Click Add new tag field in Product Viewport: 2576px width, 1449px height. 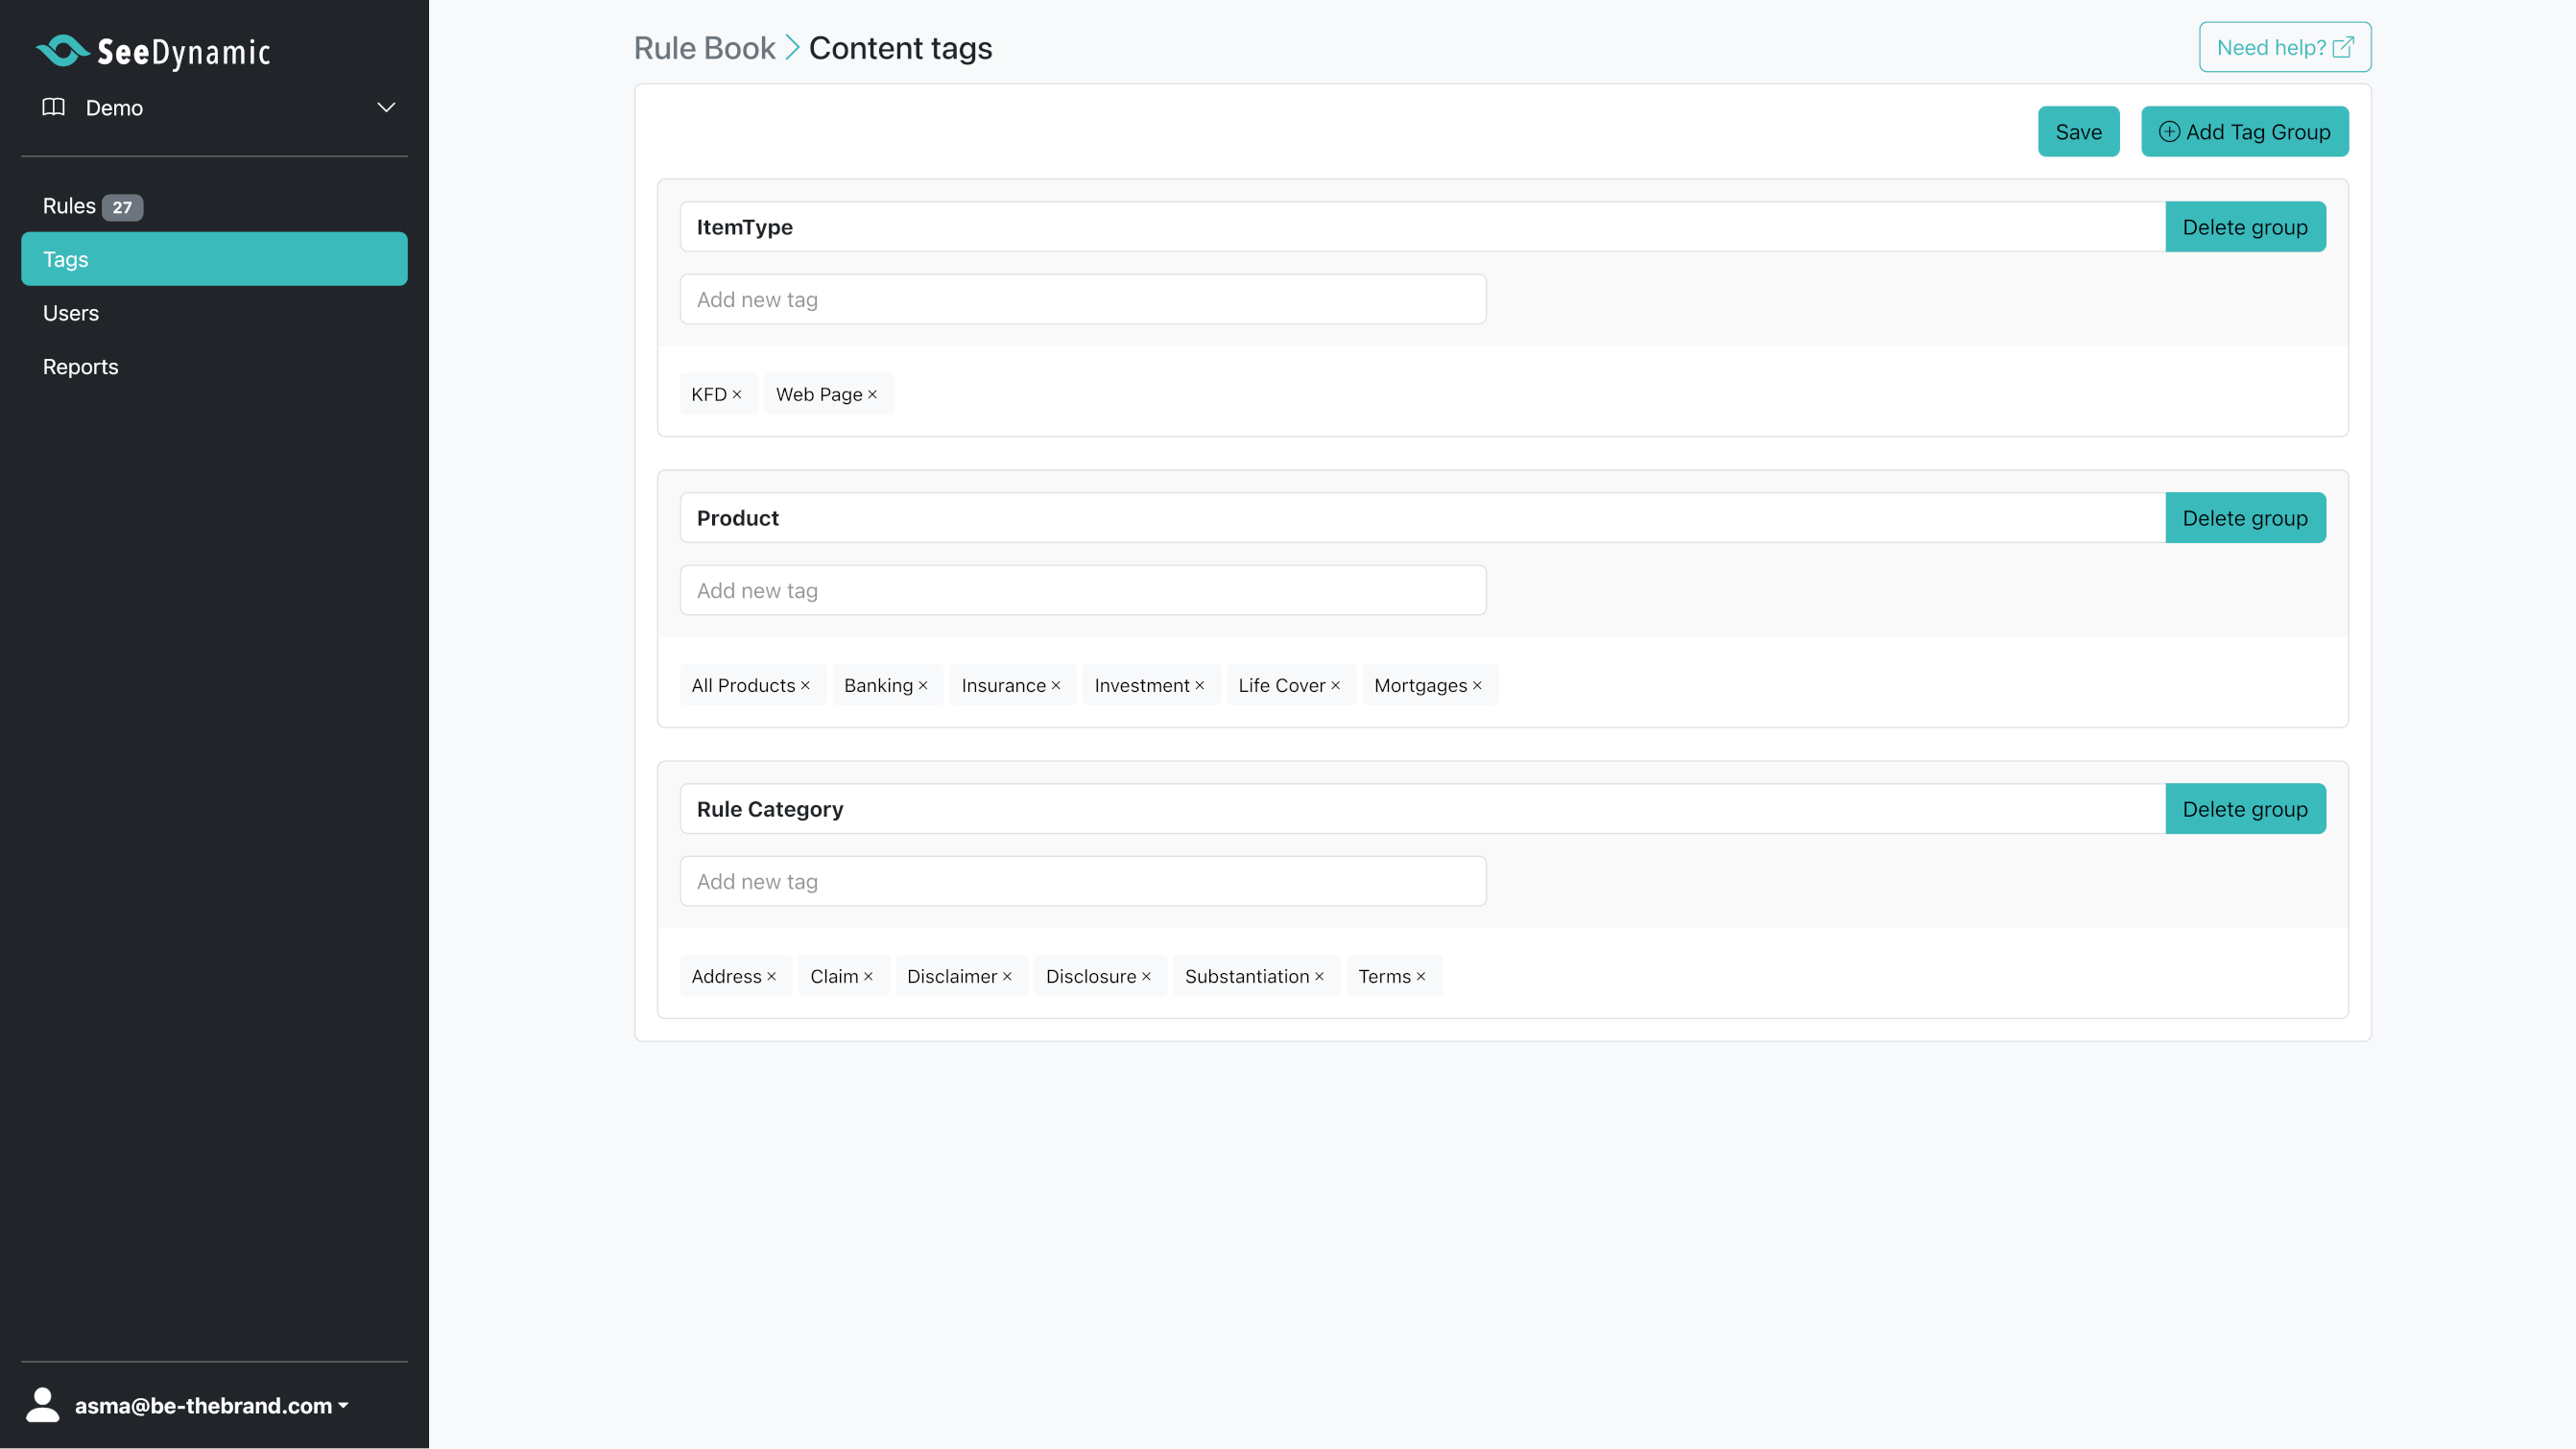coord(1083,589)
